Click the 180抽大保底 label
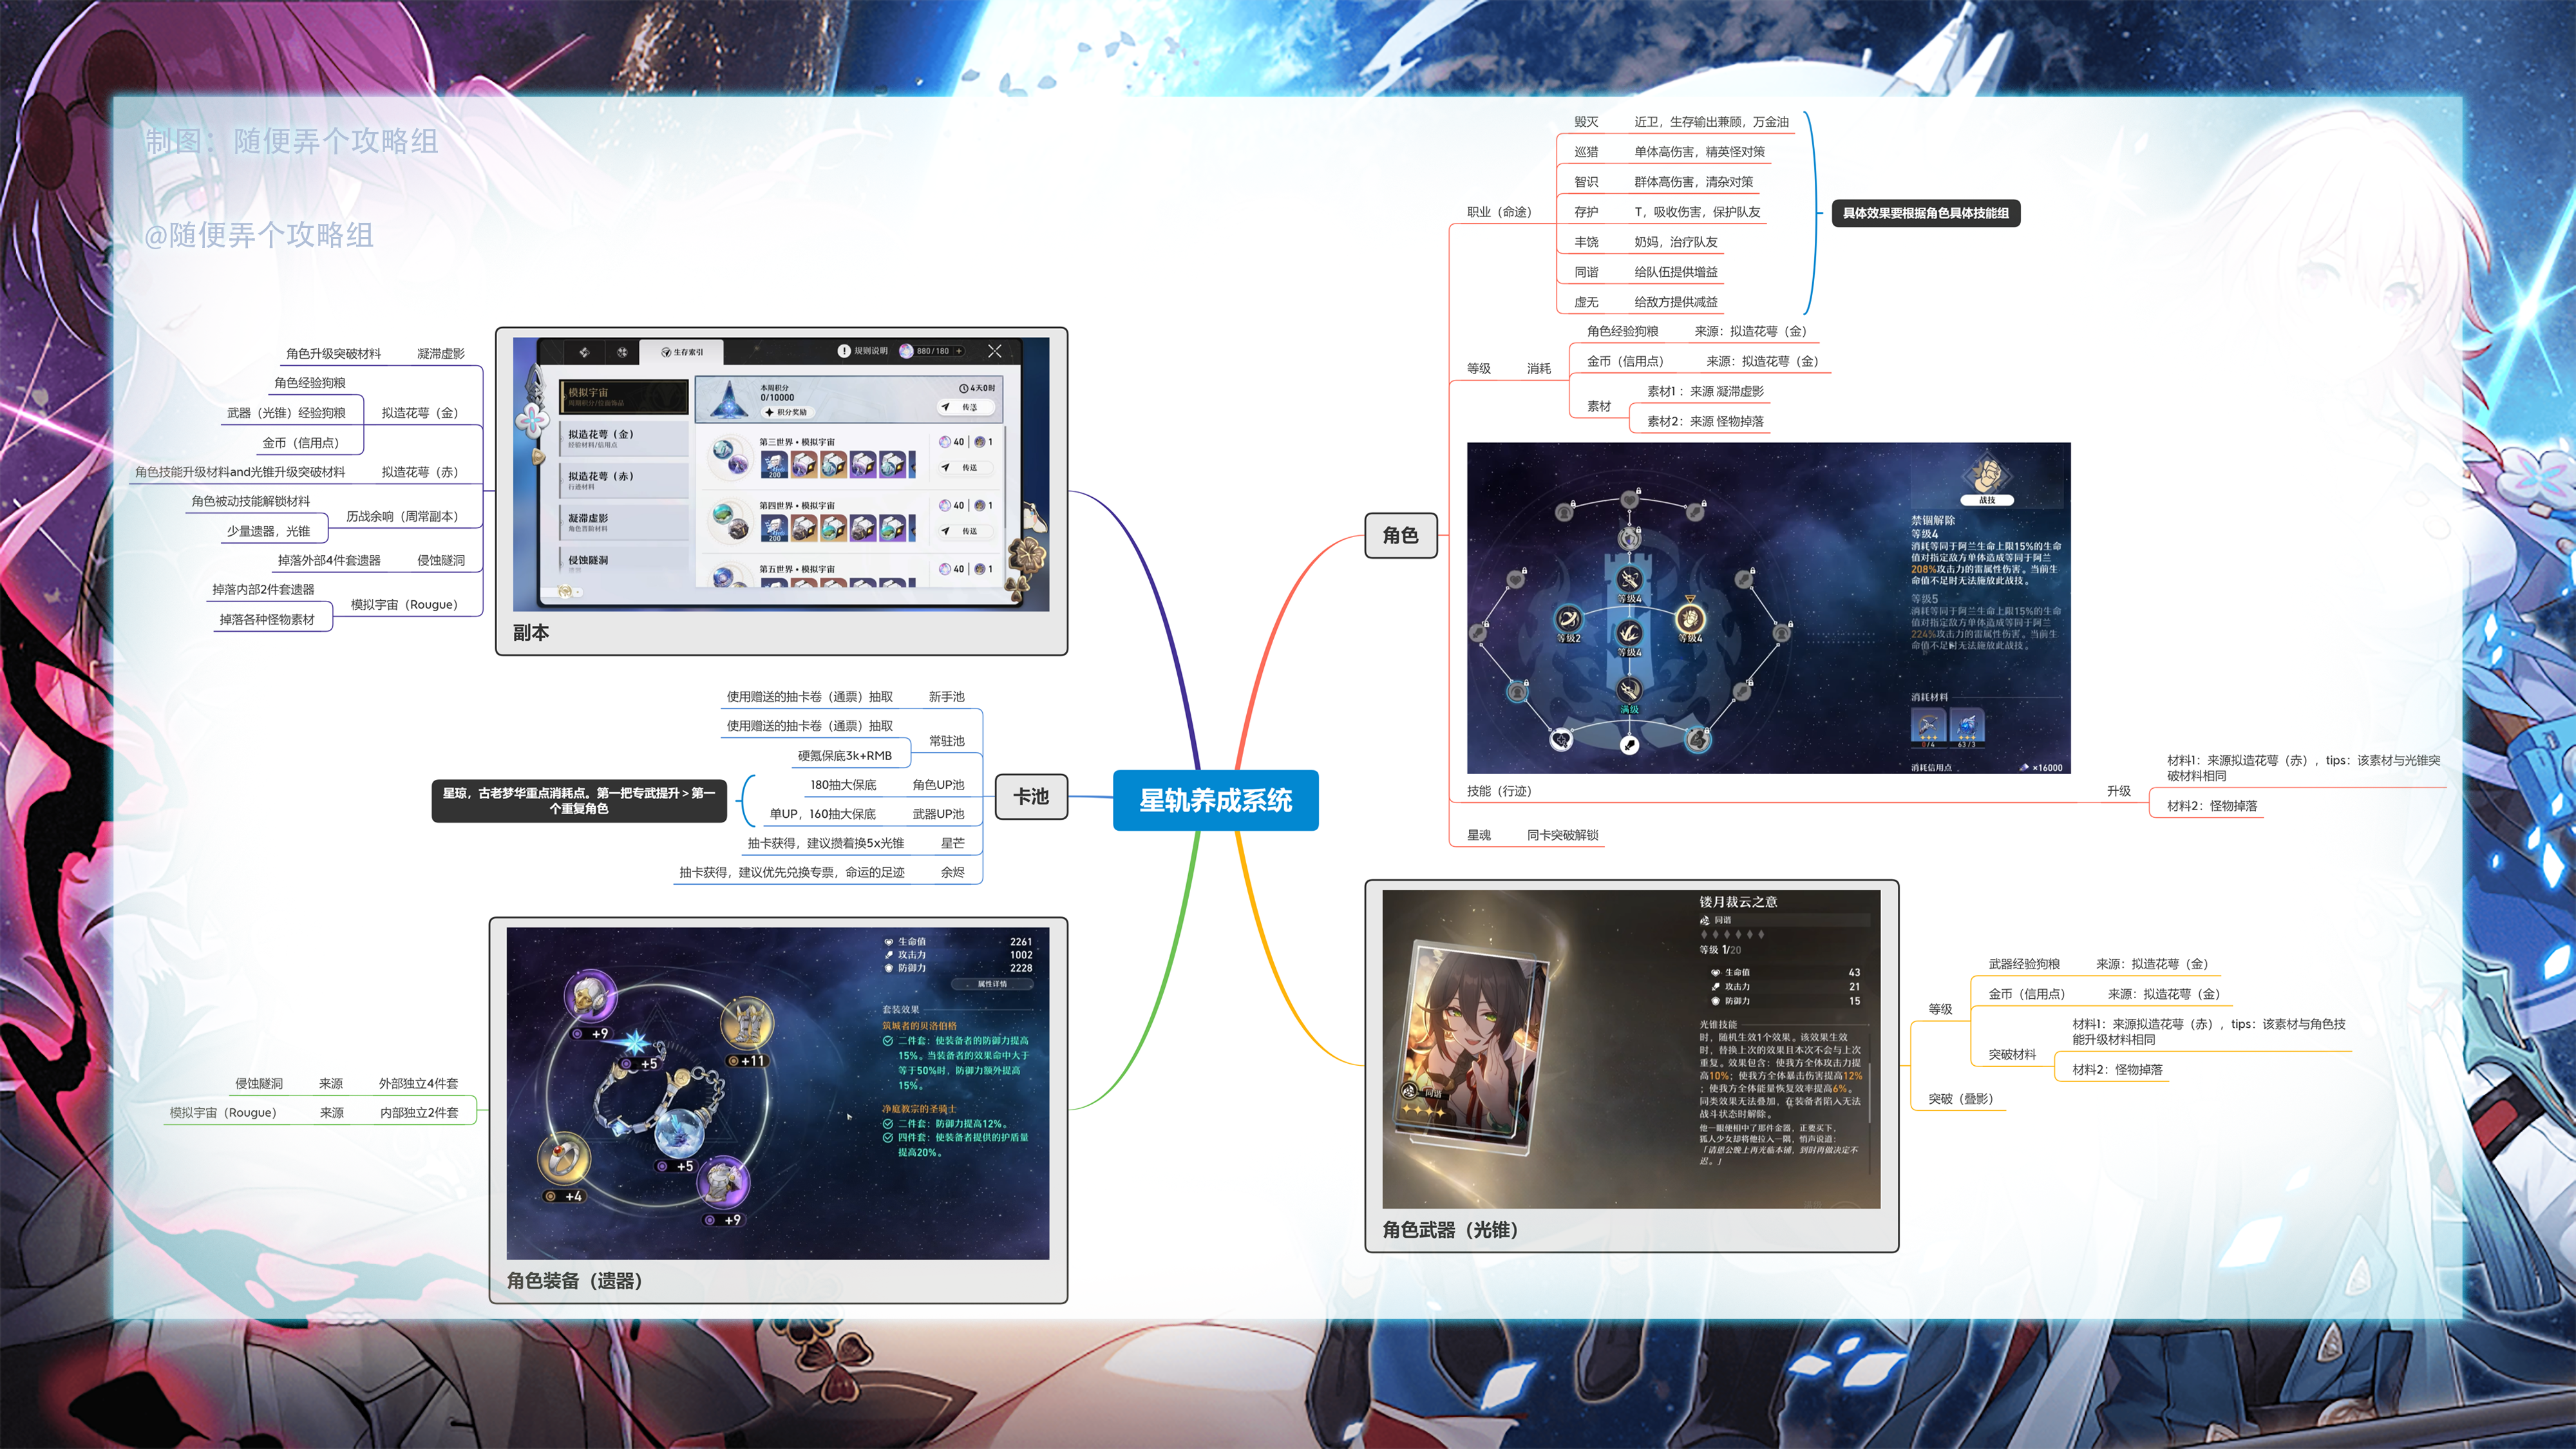 click(x=842, y=785)
